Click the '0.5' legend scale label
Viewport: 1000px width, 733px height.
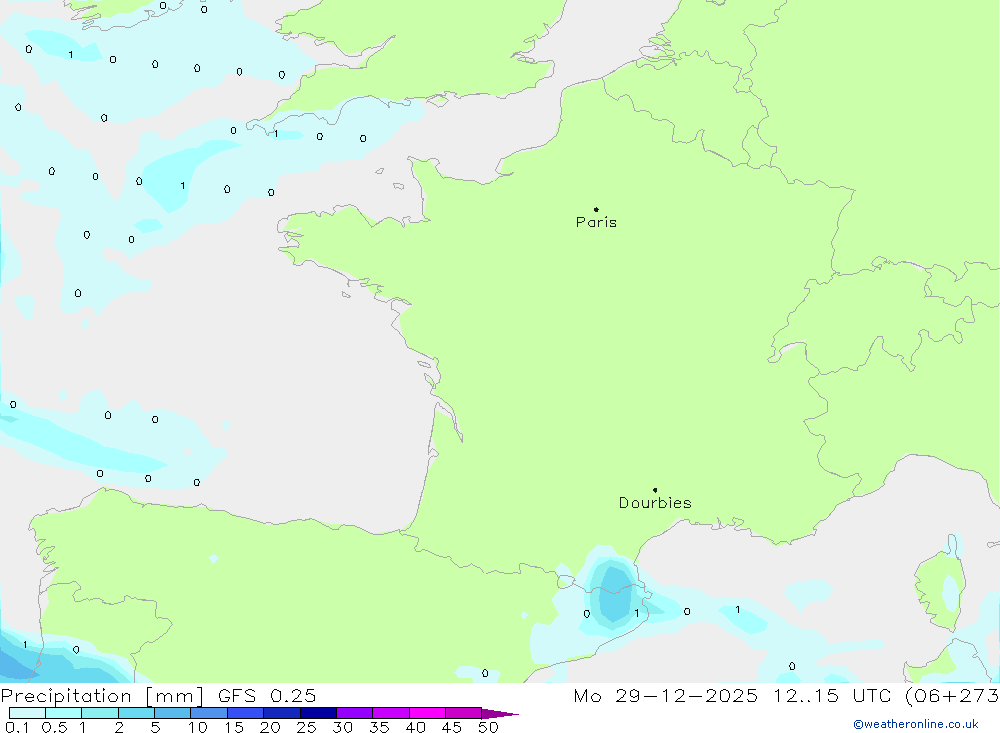[54, 727]
